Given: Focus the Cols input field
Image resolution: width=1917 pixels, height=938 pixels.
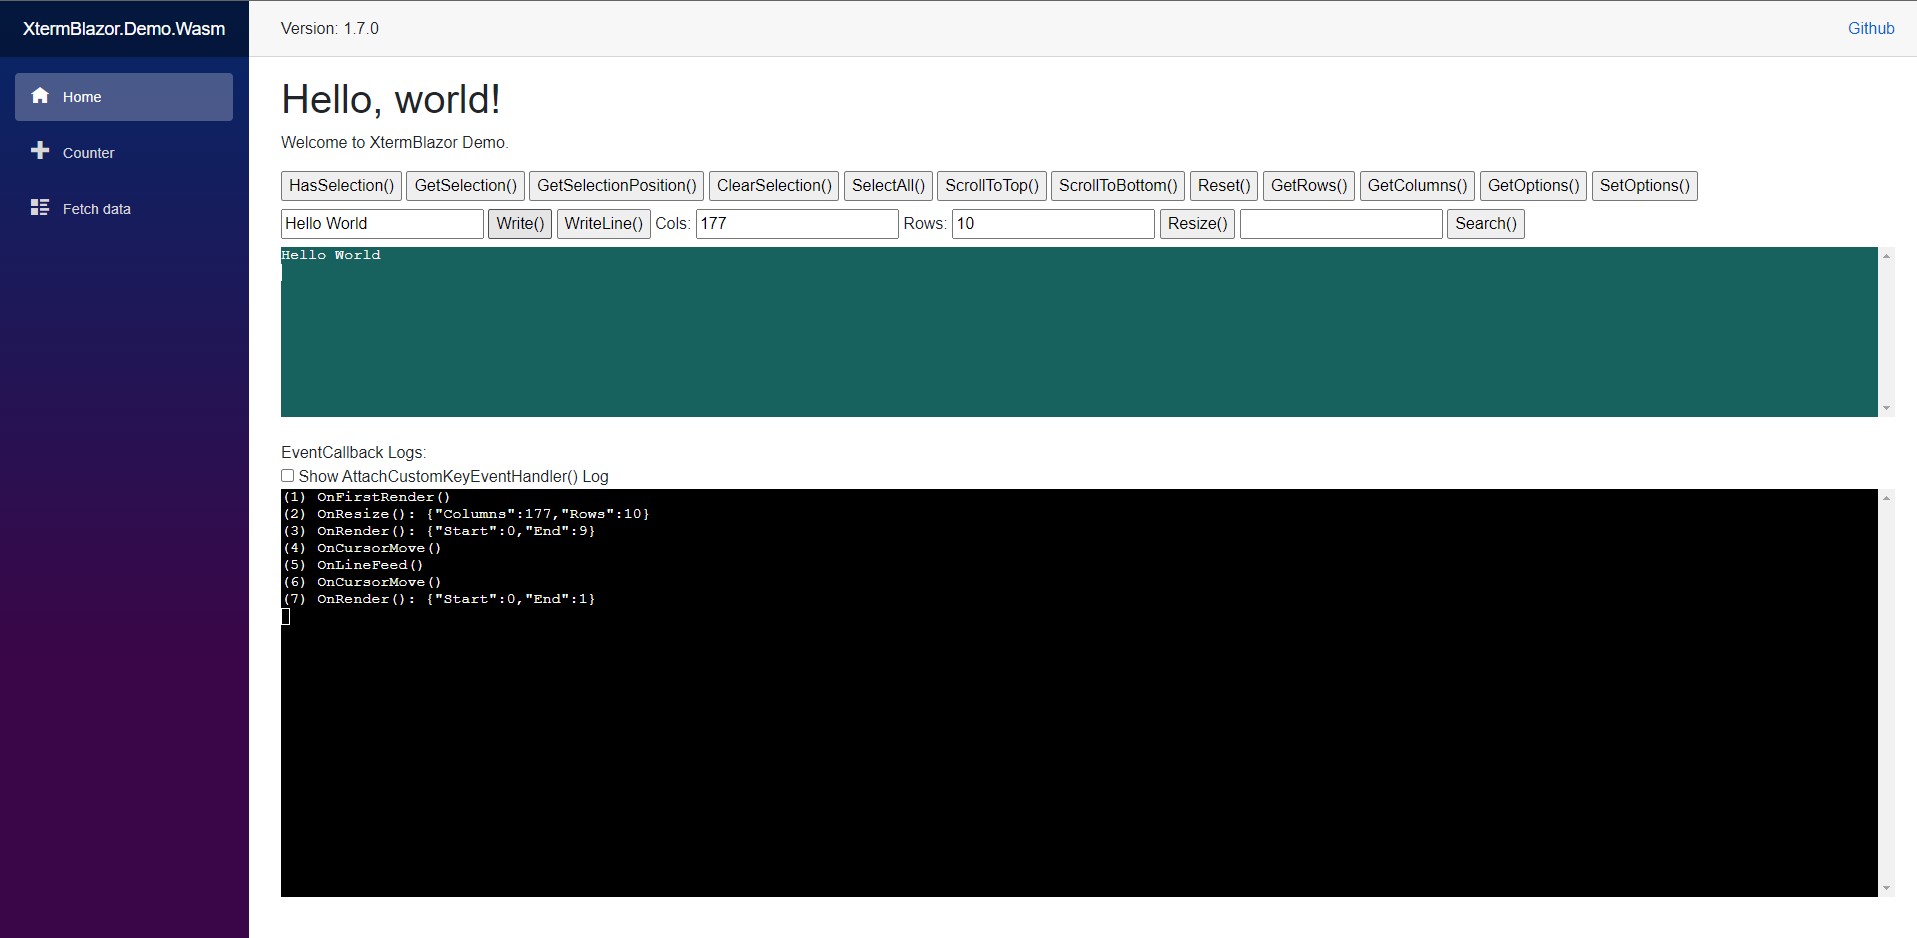Looking at the screenshot, I should 796,224.
